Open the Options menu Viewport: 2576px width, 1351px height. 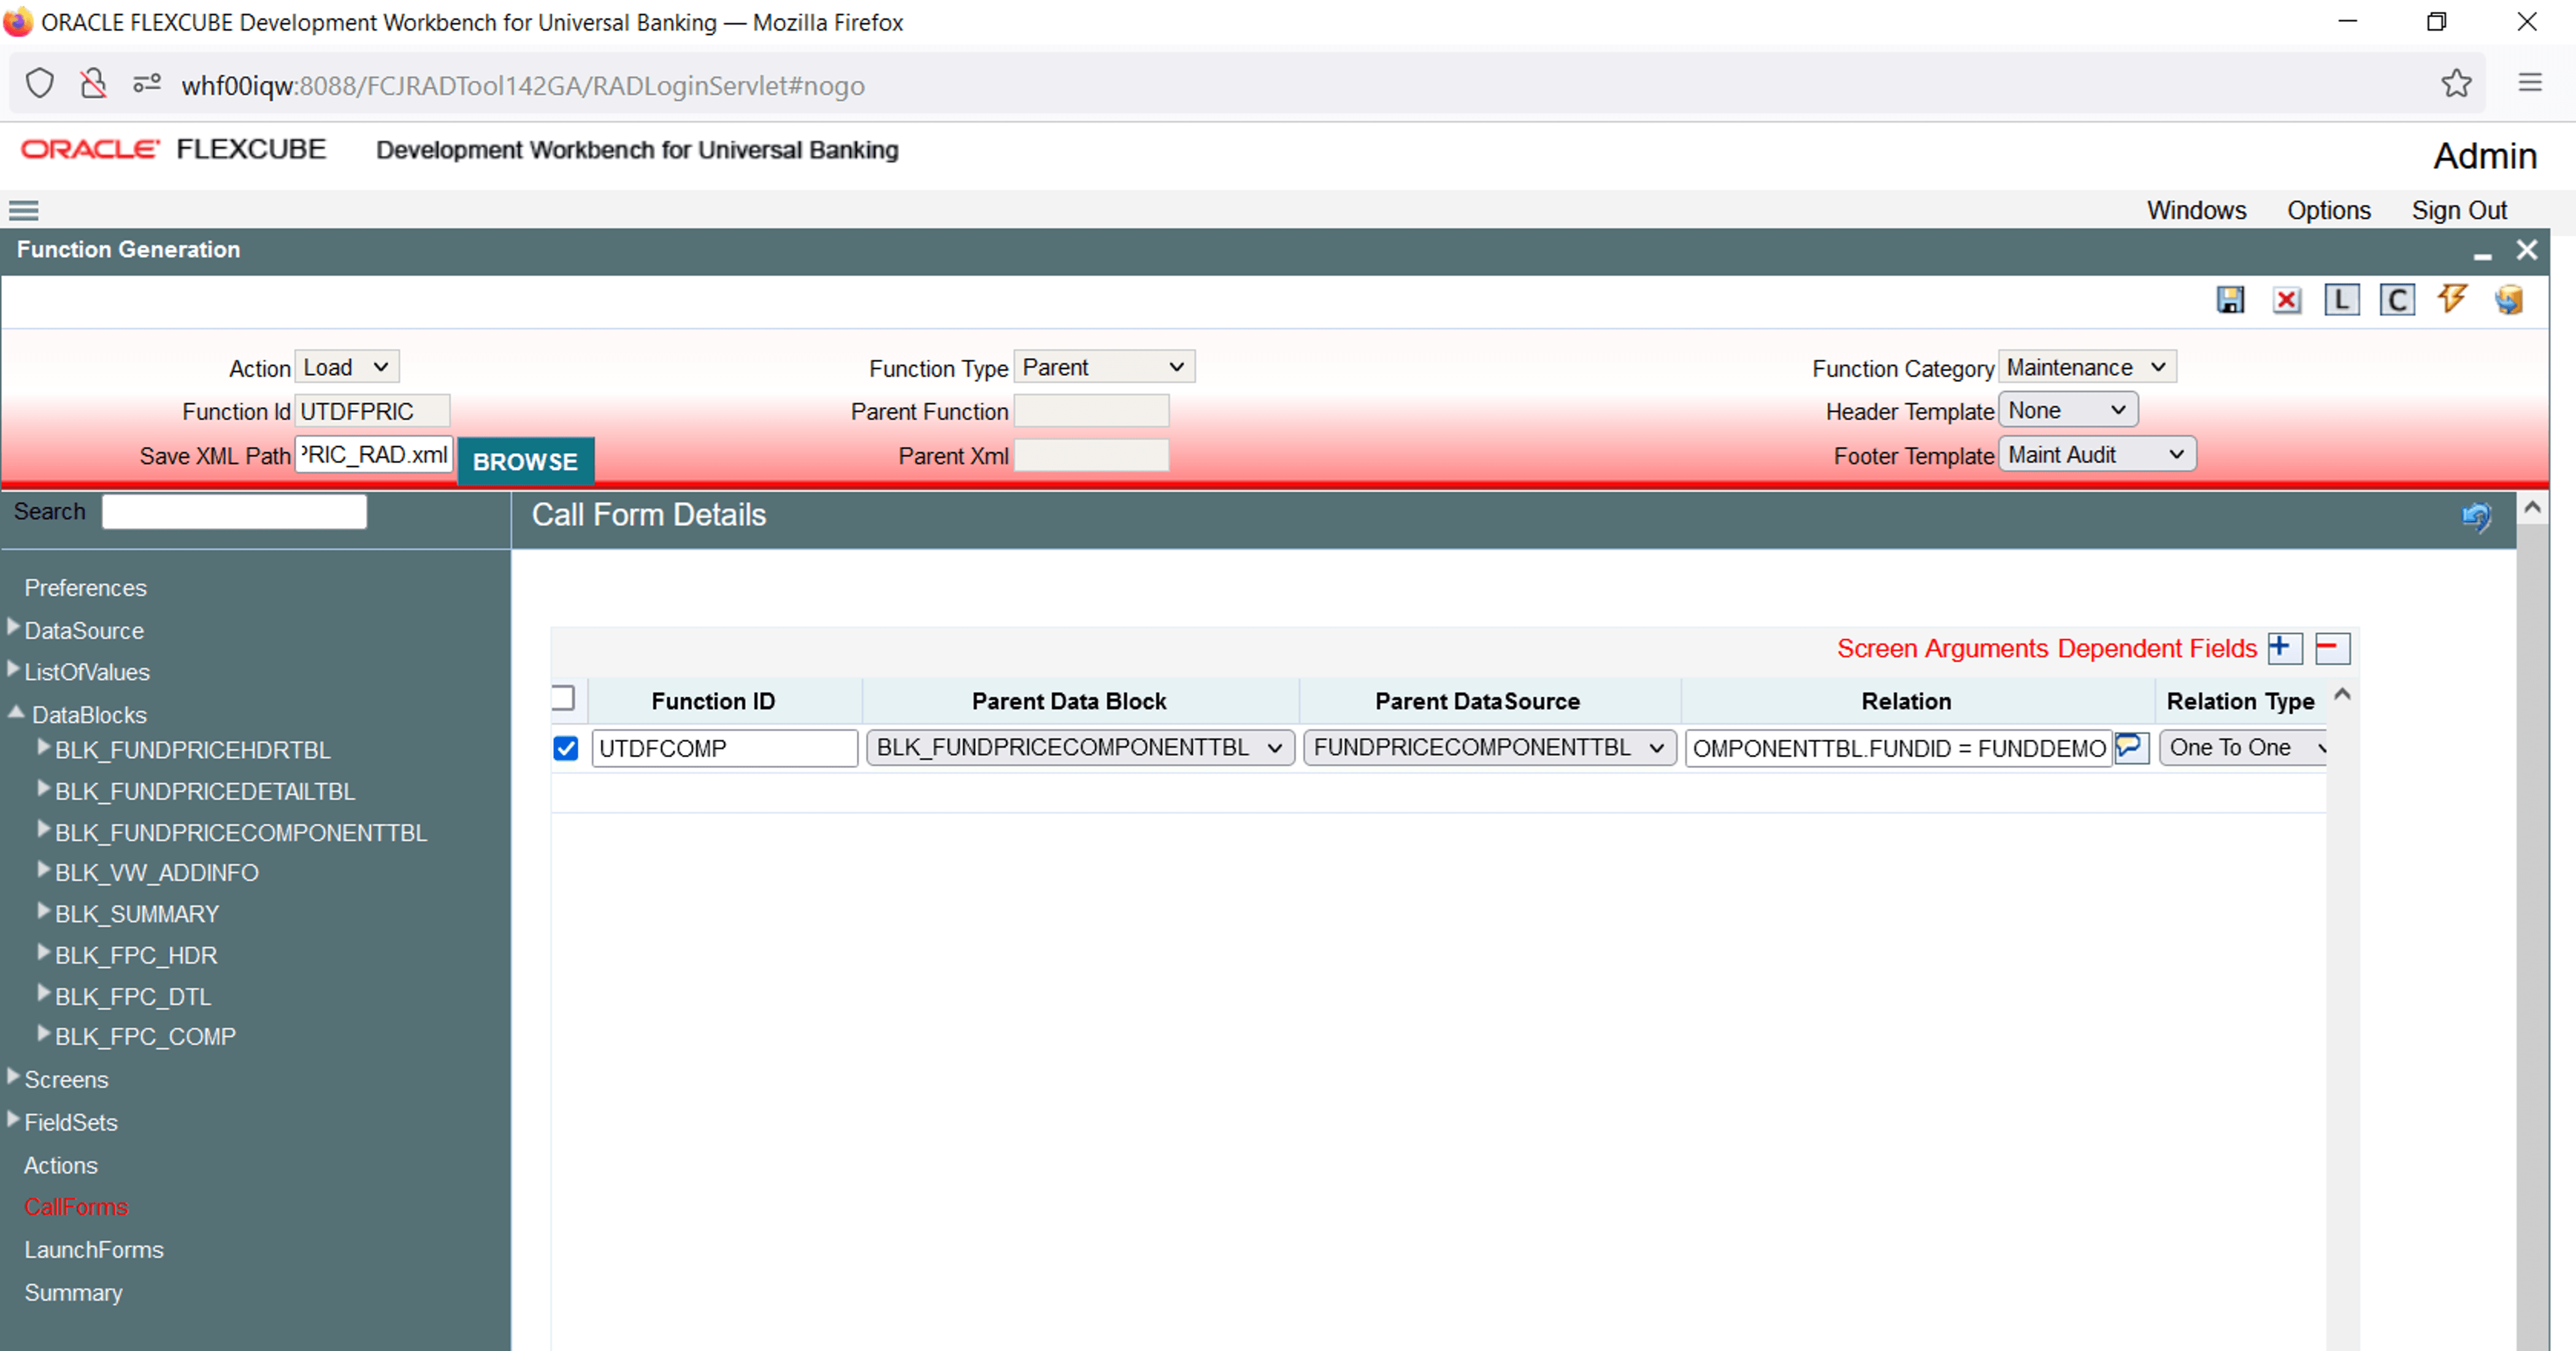pos(2328,210)
